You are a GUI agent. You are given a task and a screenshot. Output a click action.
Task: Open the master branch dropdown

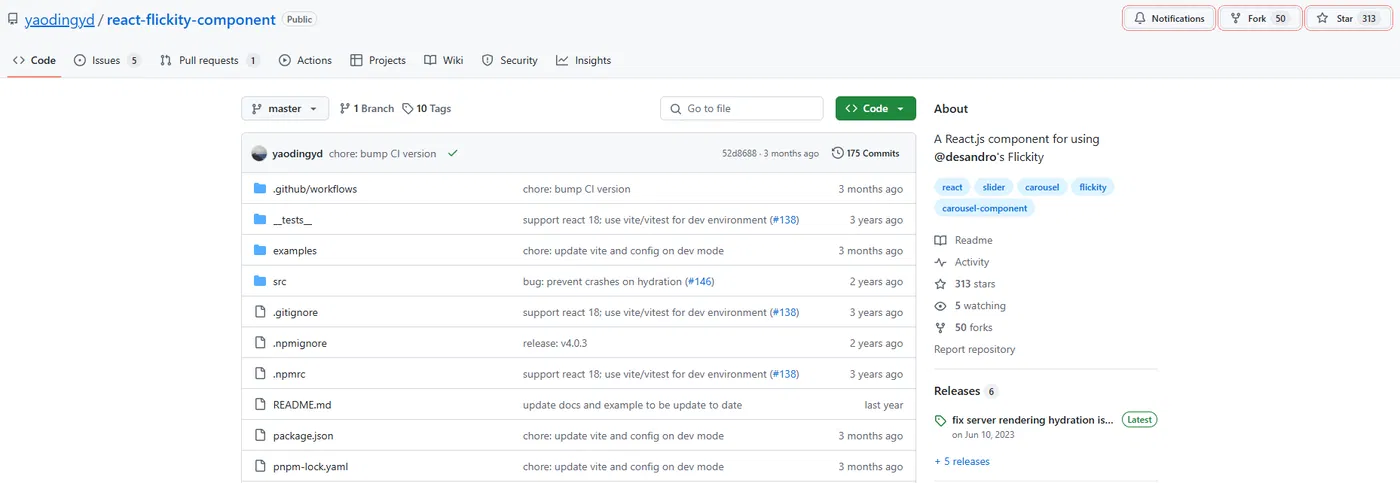tap(285, 108)
